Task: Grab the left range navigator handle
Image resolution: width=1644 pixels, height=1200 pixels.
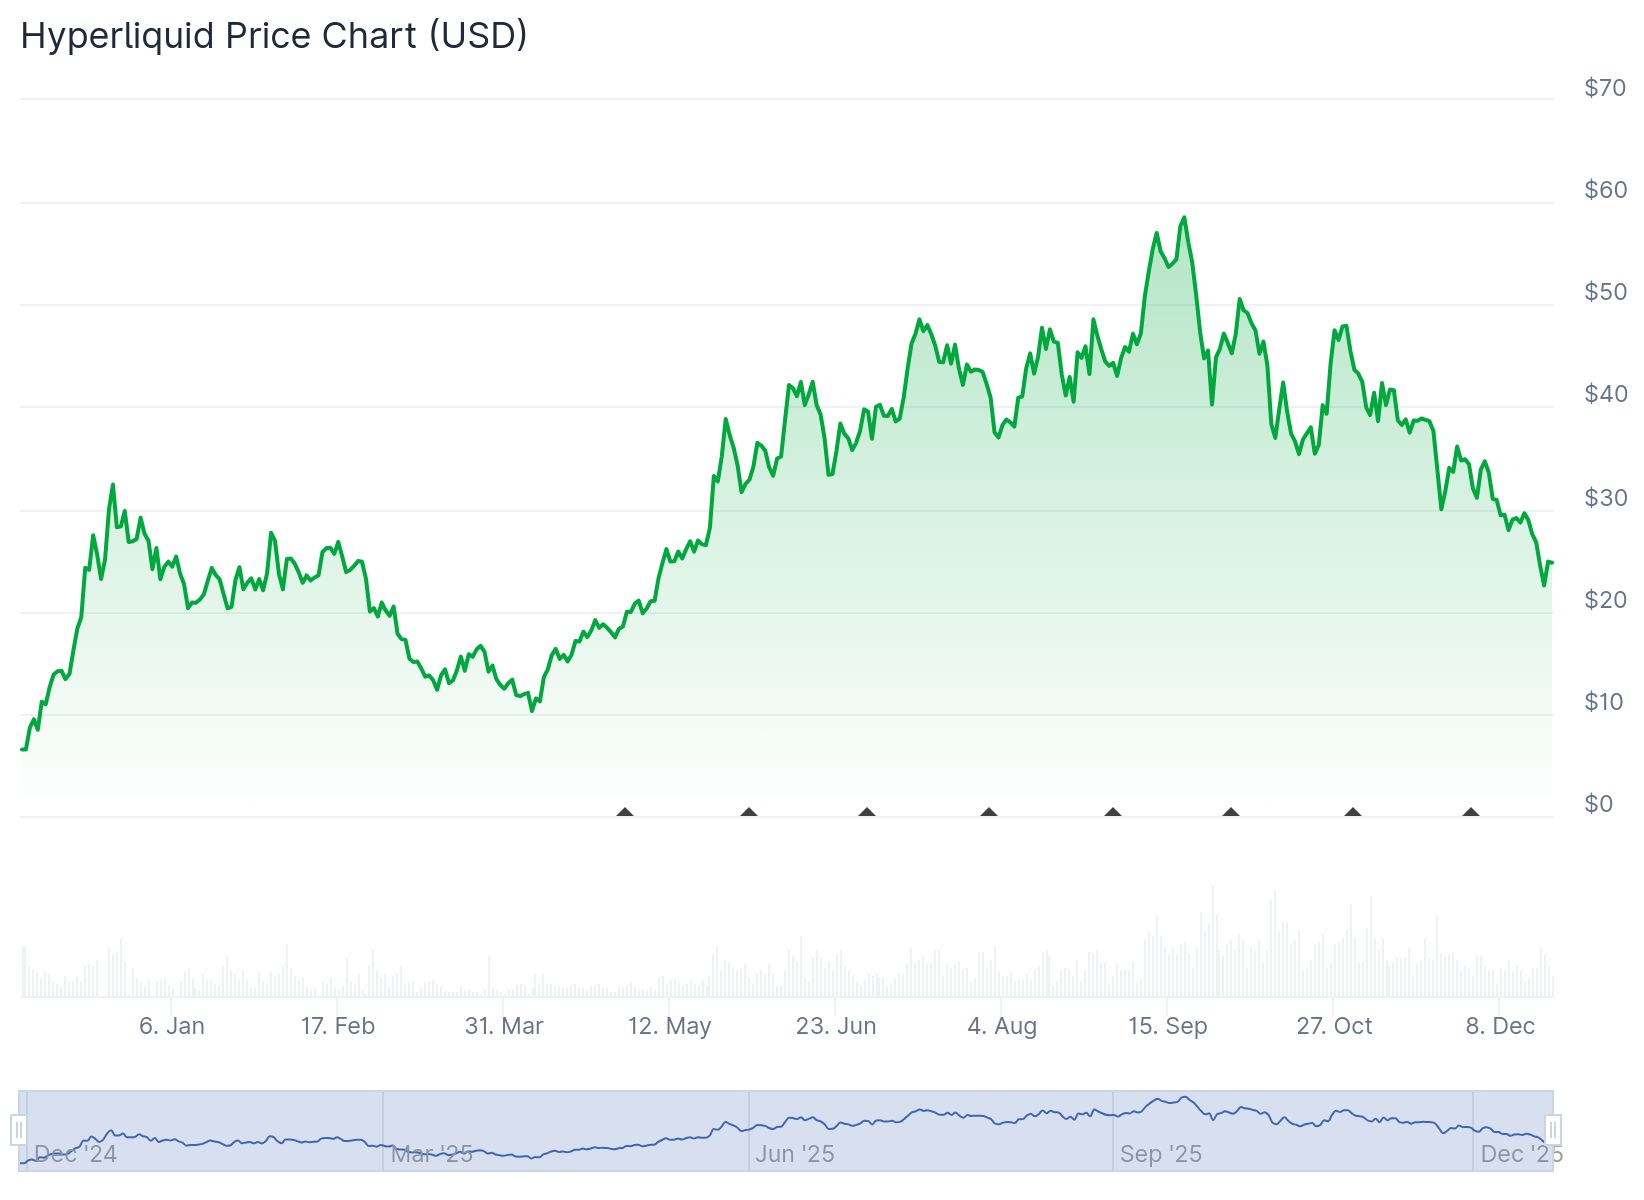Action: (18, 1130)
